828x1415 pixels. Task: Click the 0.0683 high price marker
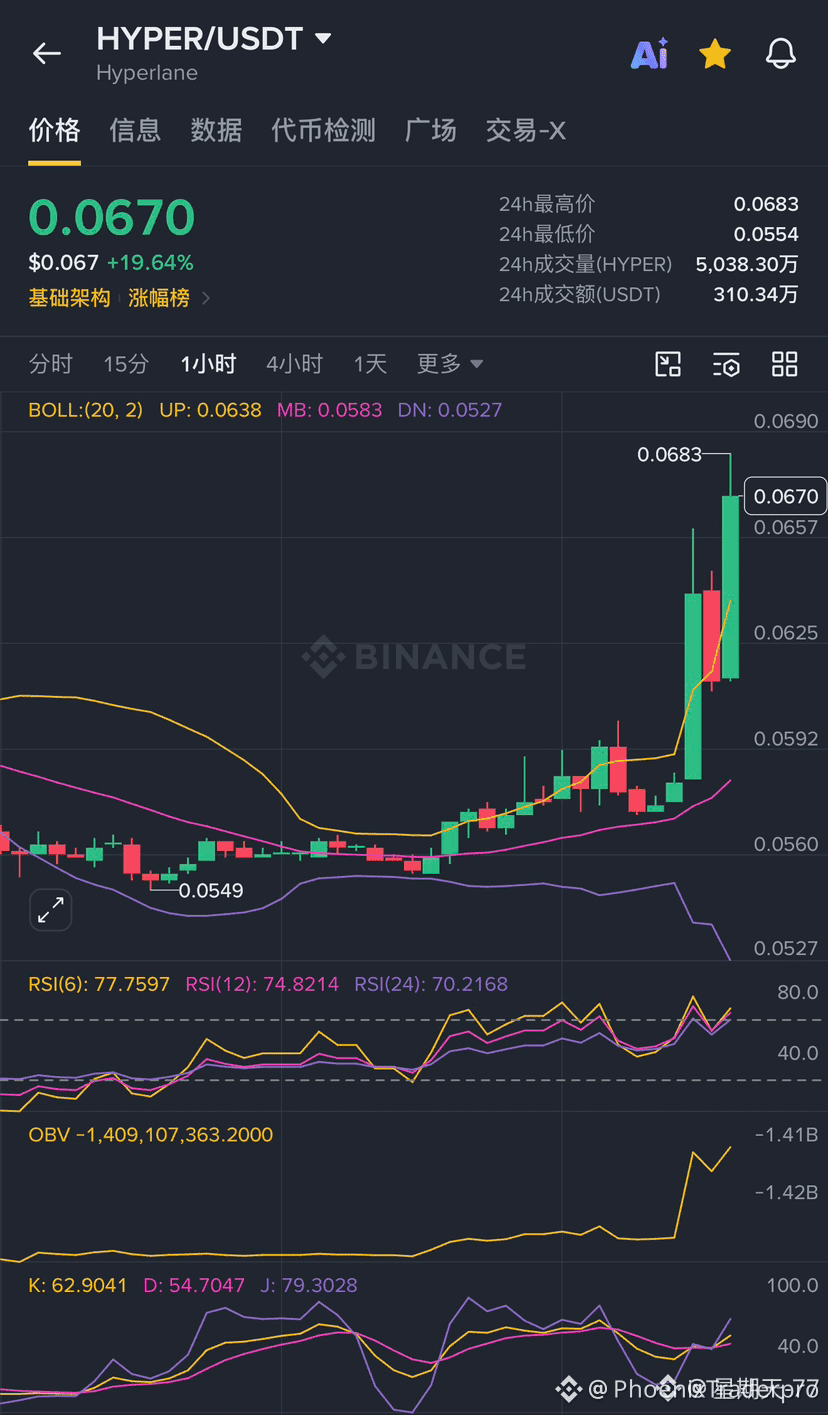click(x=670, y=455)
